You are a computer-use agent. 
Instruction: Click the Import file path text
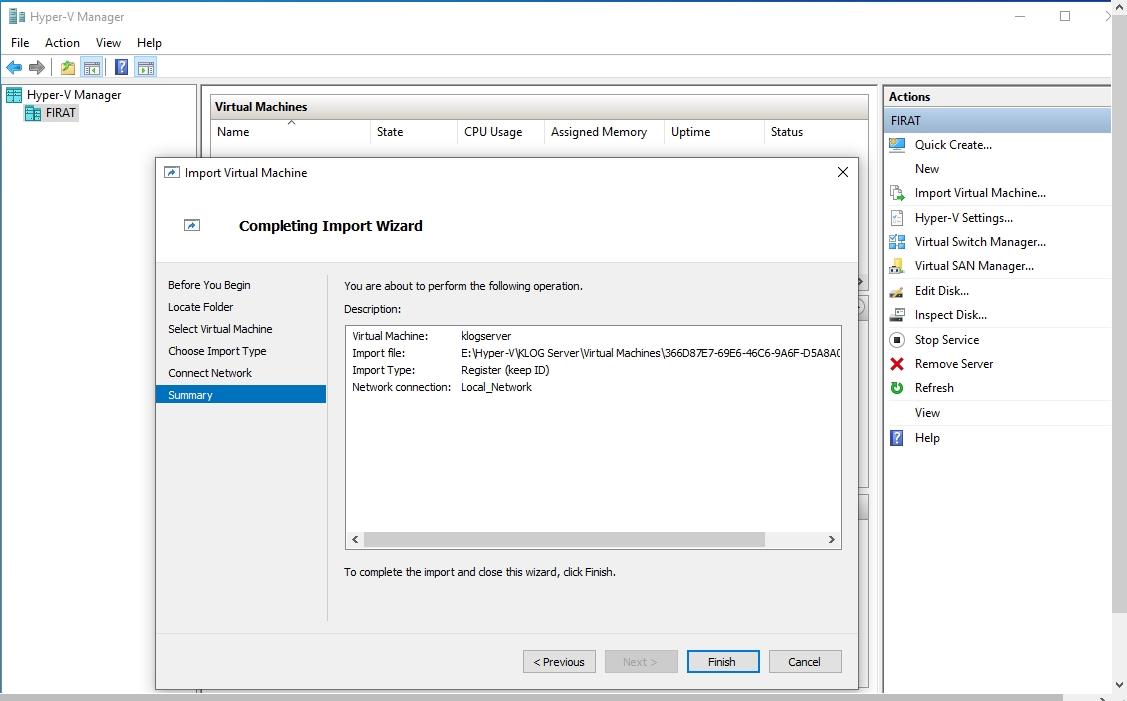(x=650, y=353)
